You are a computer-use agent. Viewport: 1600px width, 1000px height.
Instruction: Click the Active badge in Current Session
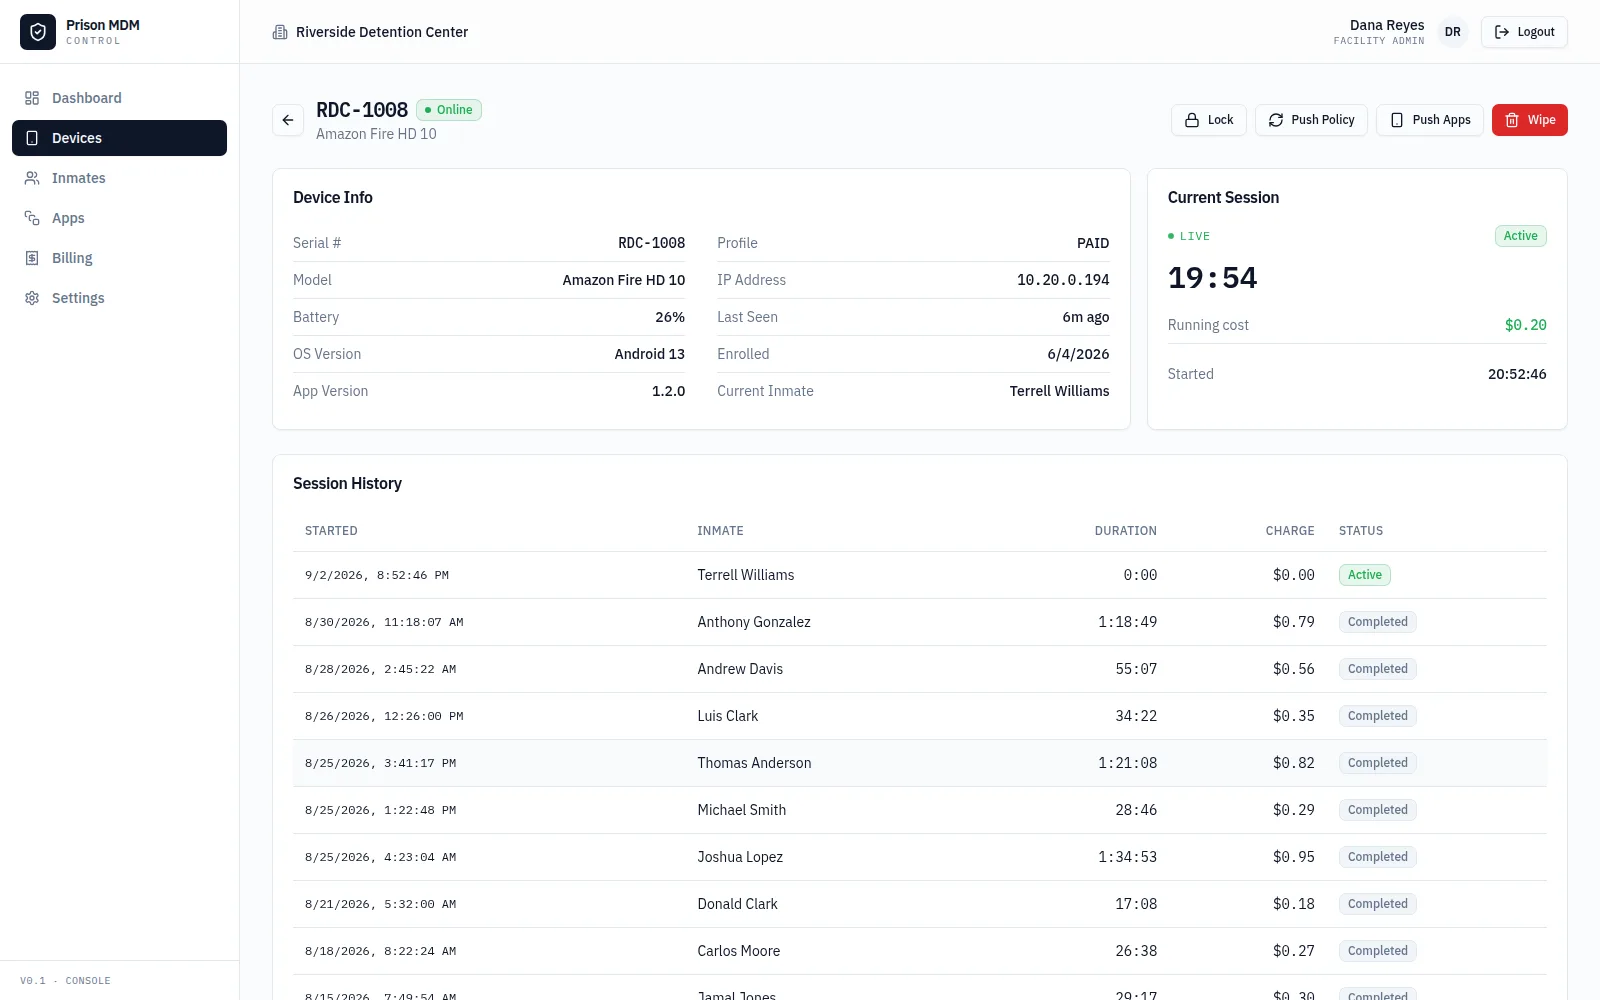pos(1520,236)
